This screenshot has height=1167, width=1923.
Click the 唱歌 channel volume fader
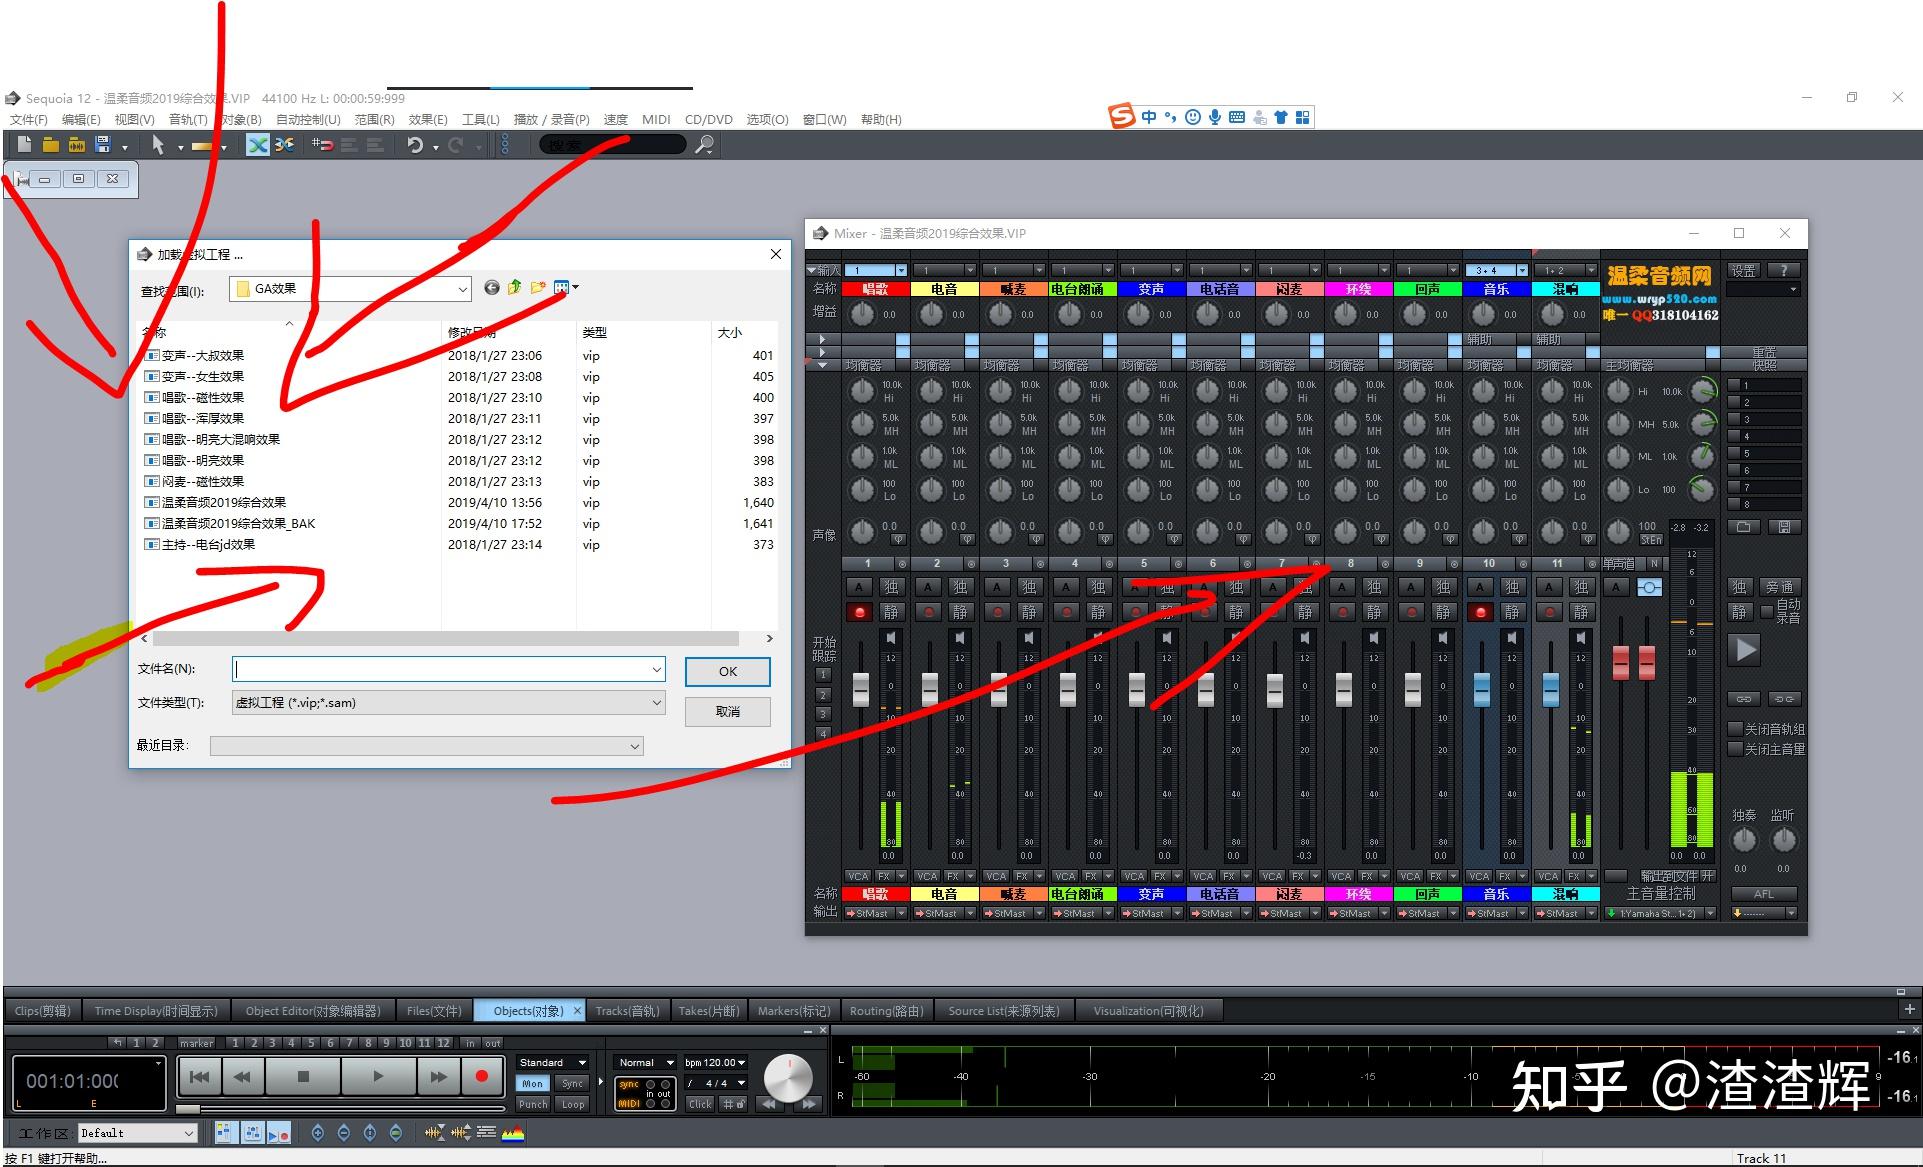(860, 689)
